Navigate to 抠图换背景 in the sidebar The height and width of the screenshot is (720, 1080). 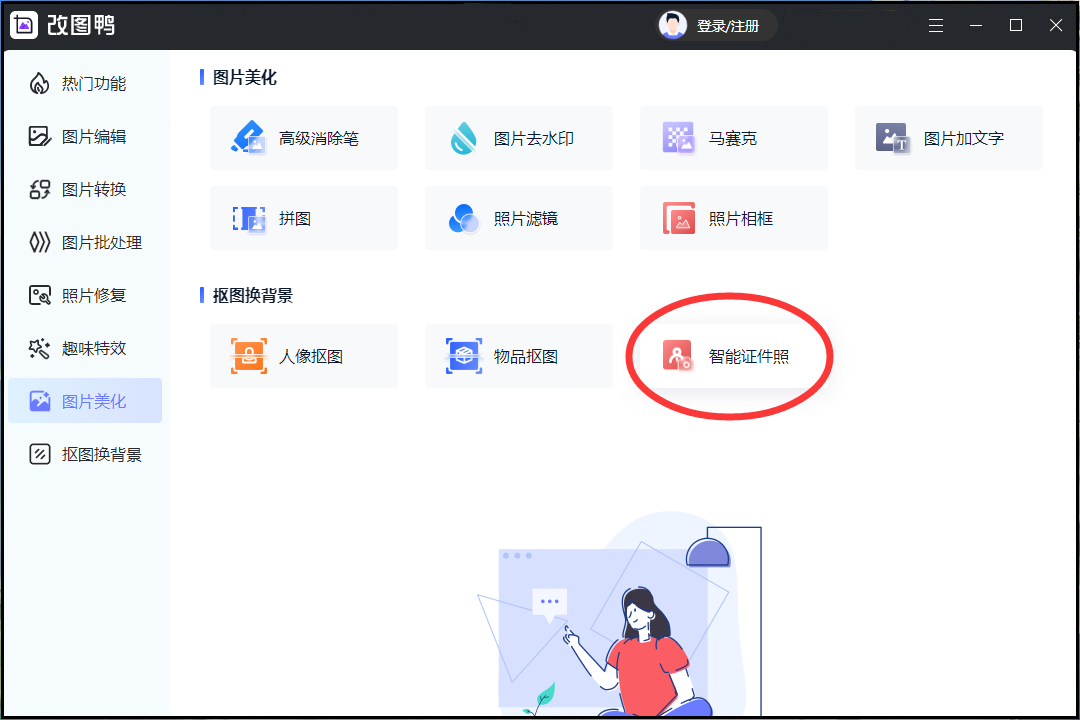pos(85,453)
